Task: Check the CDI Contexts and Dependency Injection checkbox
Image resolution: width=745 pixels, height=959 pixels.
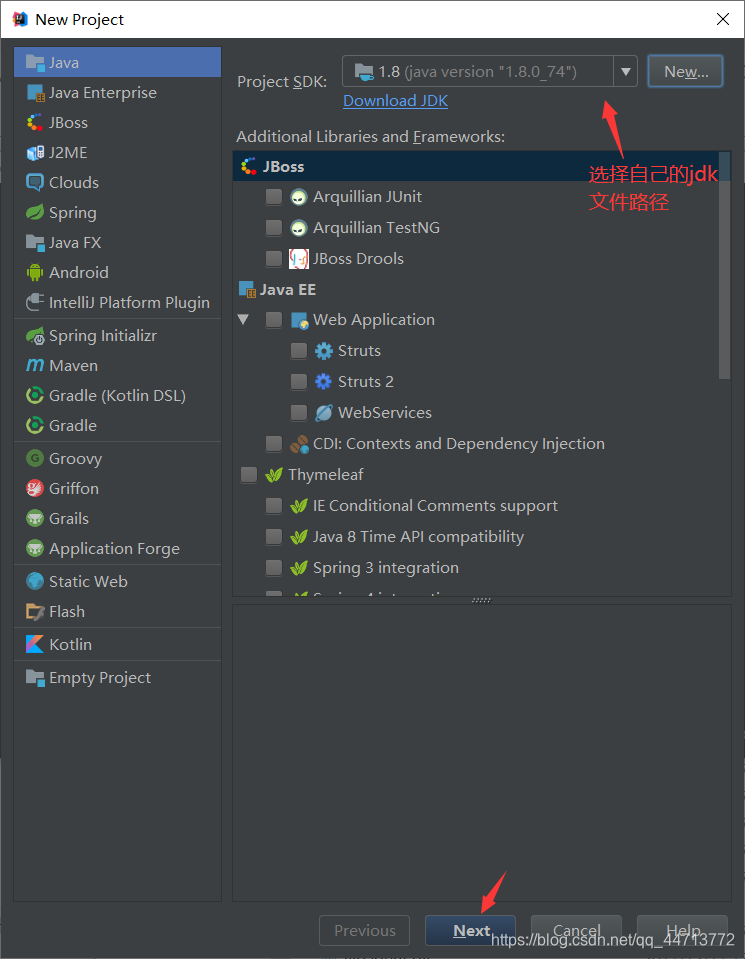Action: click(273, 444)
